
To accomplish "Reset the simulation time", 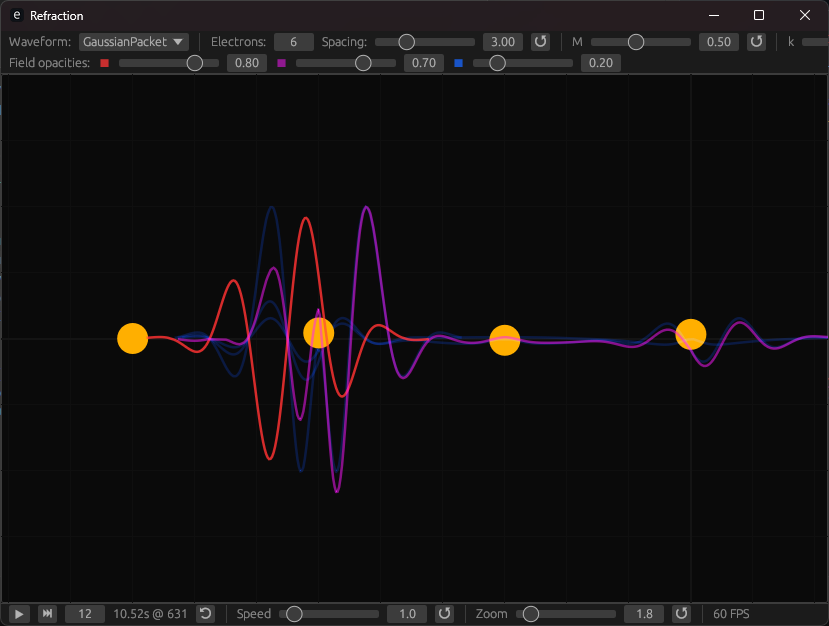I will tap(205, 614).
